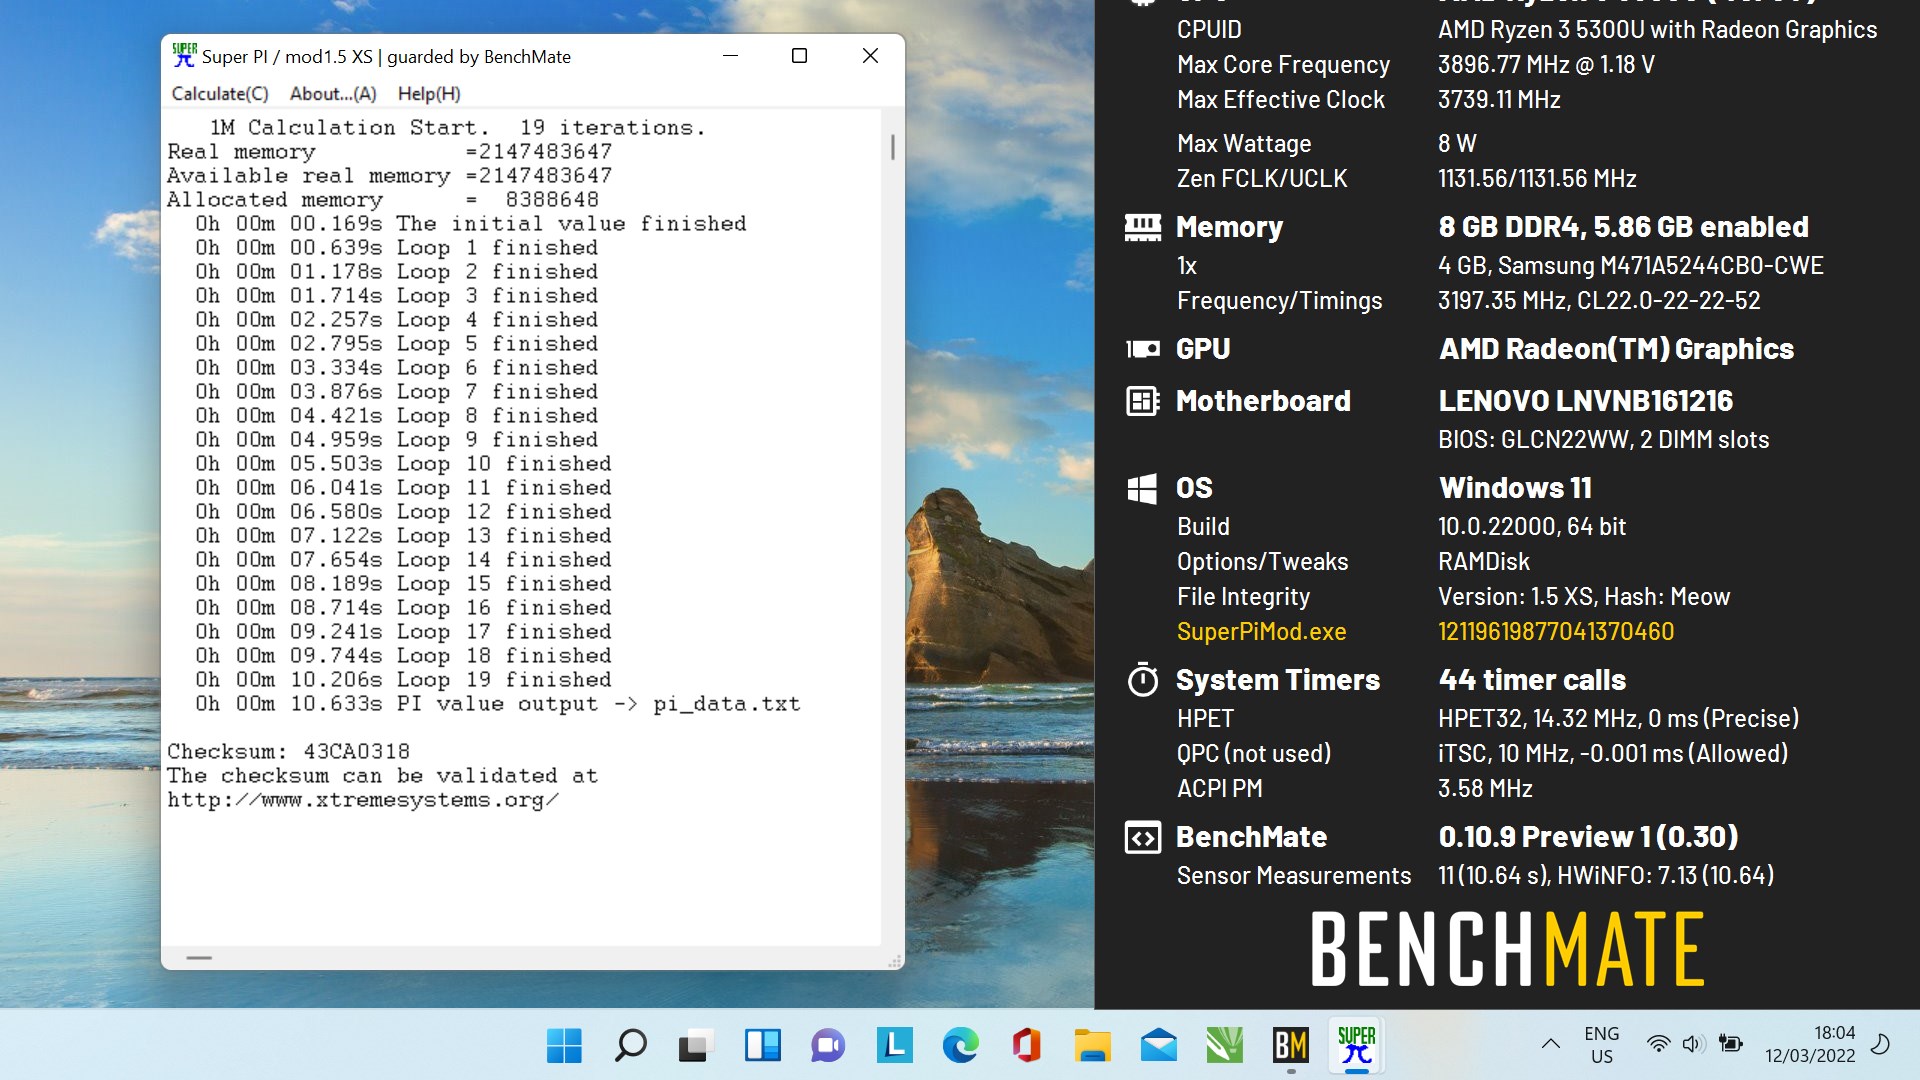Click the 'Loop 1 finished' line
The height and width of the screenshot is (1080, 1920).
click(396, 248)
